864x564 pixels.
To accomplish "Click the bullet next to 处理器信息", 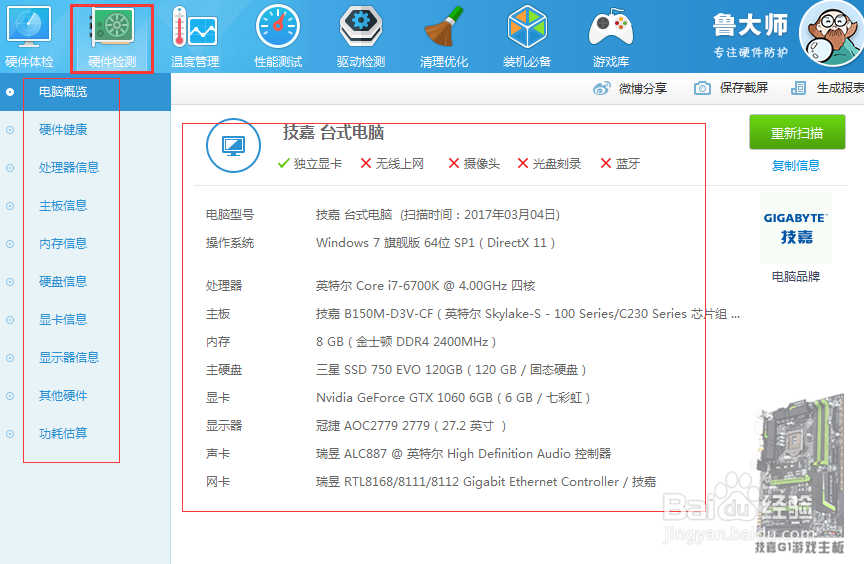I will click(x=10, y=168).
